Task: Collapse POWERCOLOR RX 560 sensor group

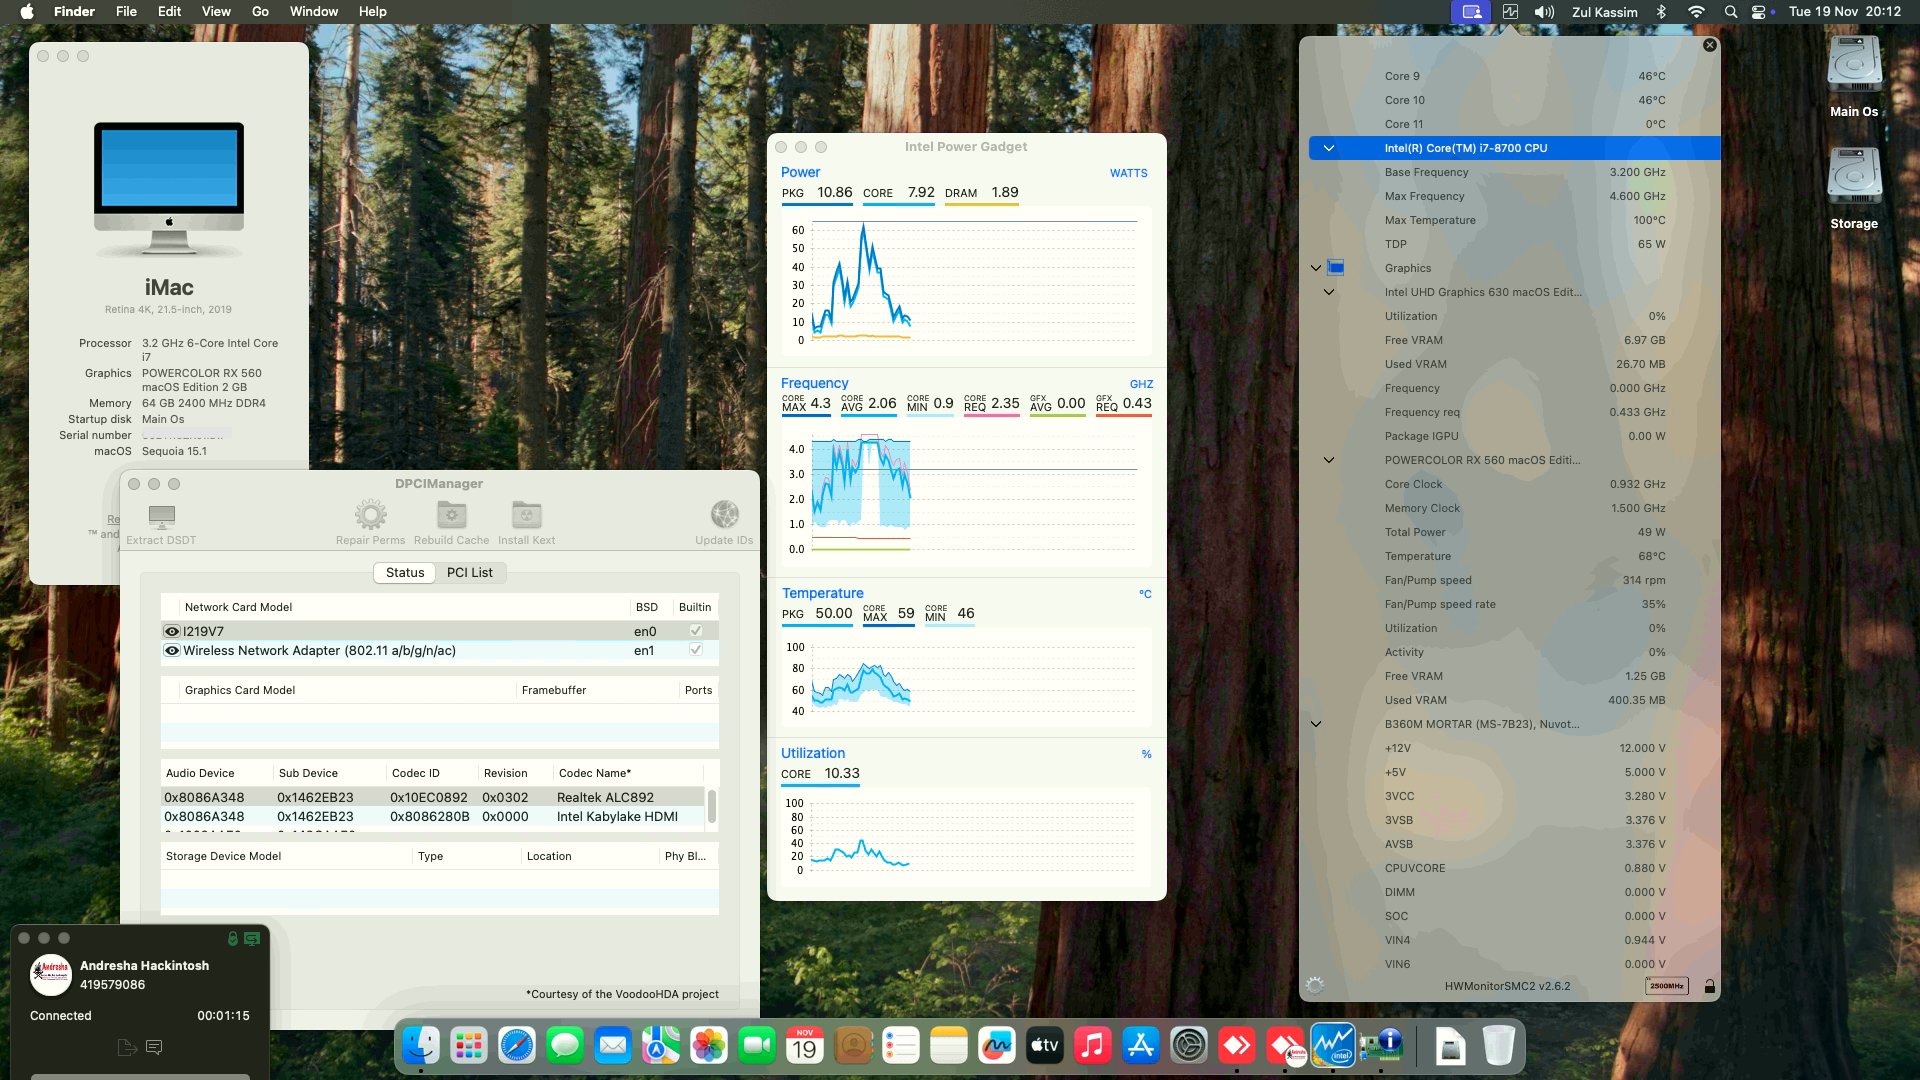Action: [x=1329, y=460]
